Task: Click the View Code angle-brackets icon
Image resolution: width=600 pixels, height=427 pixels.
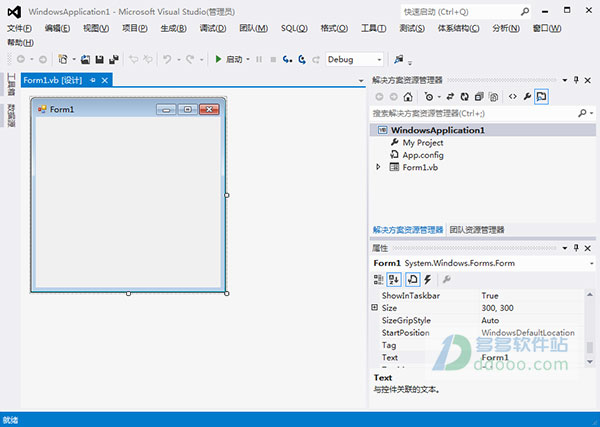Action: 513,97
